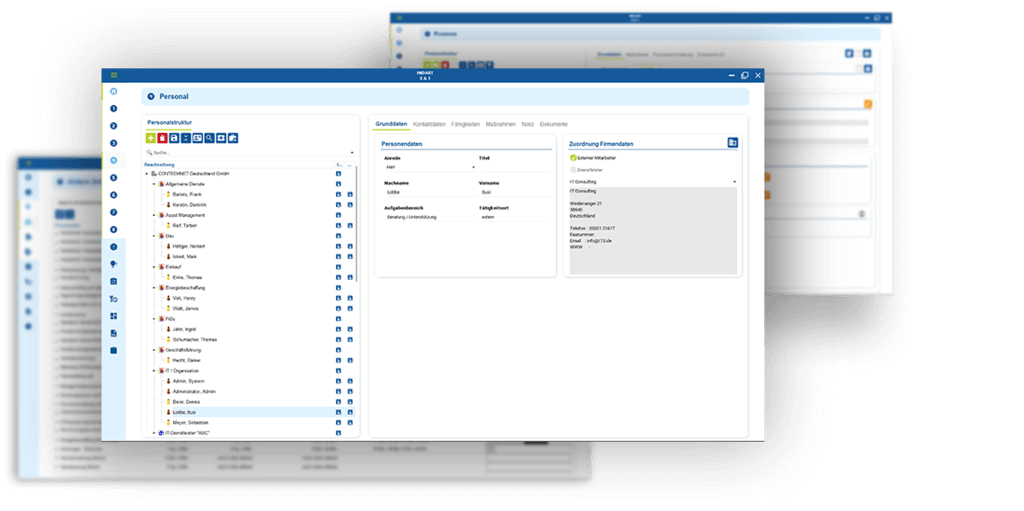Screen dimensions: 1024x511
Task: Select Hecht, Rainer under Geschäftsführung
Action: coord(189,360)
